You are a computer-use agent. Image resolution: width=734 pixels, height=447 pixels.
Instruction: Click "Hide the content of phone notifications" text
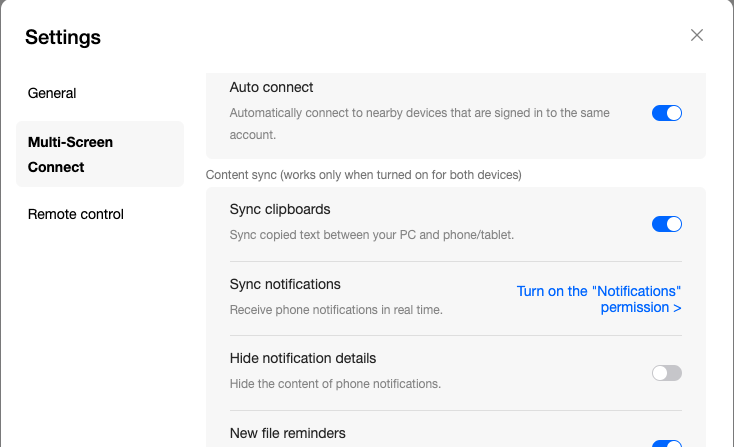(x=335, y=384)
